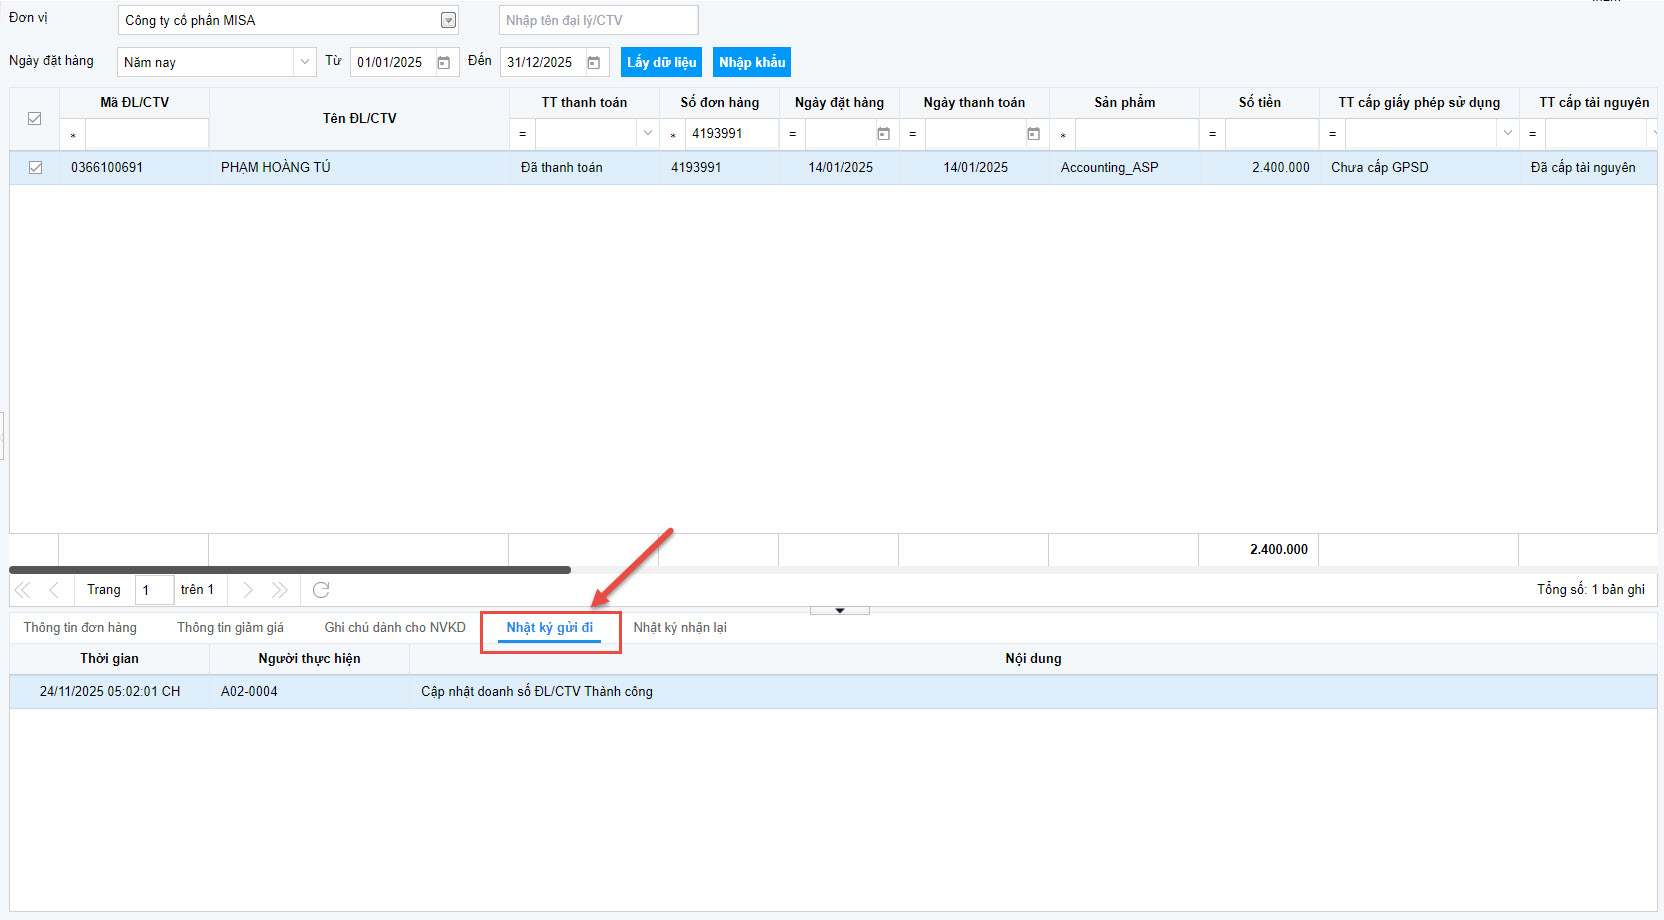Focus the Nhập tên đại lý/CTV field
1664x920 pixels.
(x=598, y=20)
